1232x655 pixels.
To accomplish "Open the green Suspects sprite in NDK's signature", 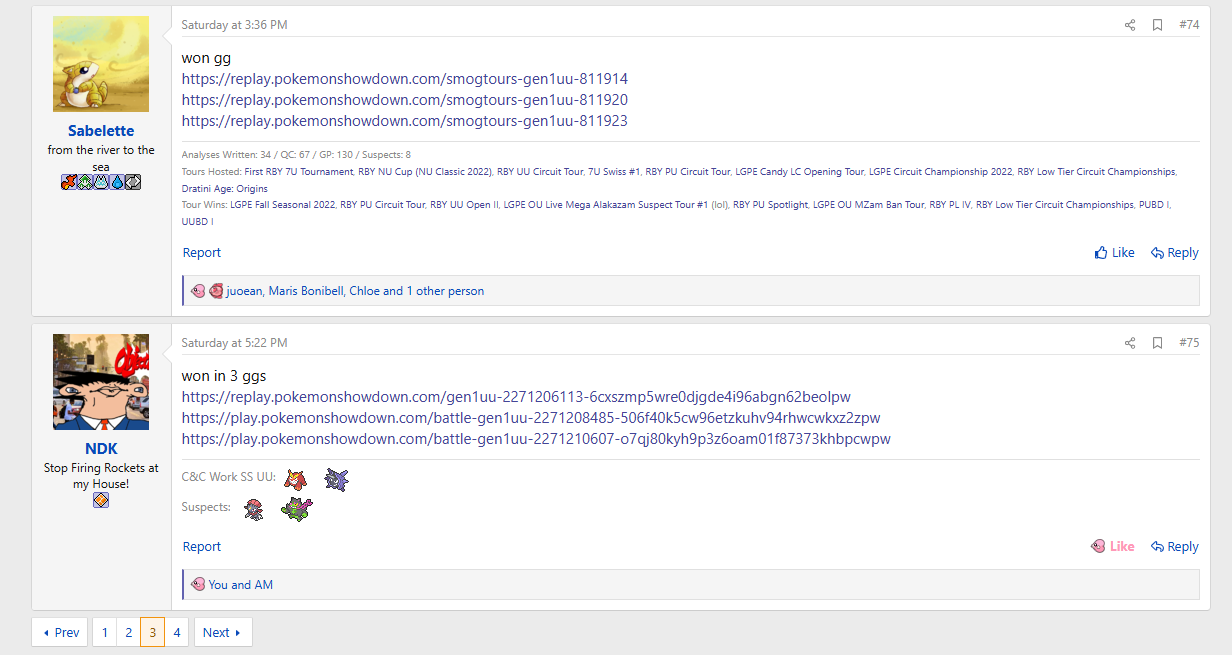I will [x=297, y=510].
